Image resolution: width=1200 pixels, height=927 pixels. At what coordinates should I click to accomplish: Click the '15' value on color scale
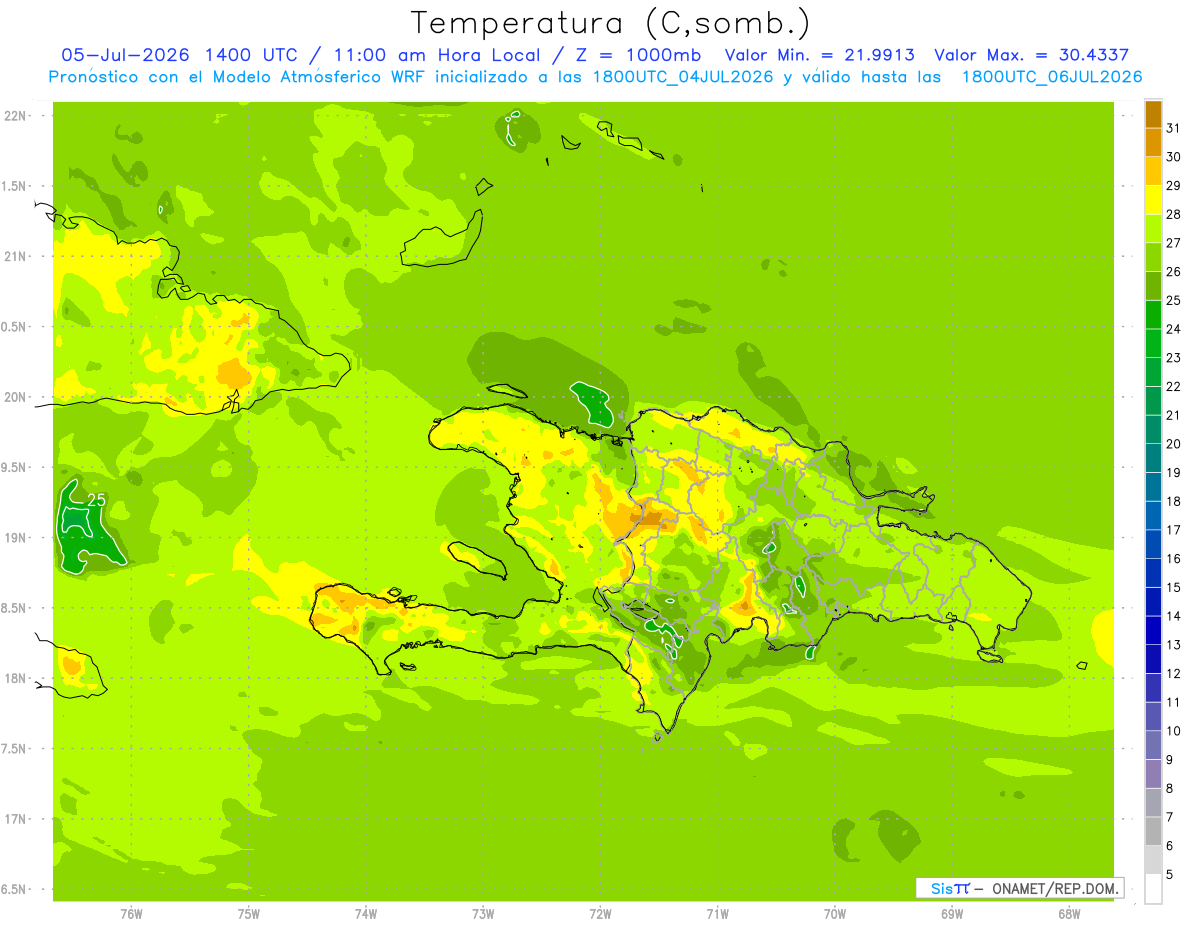(1173, 587)
